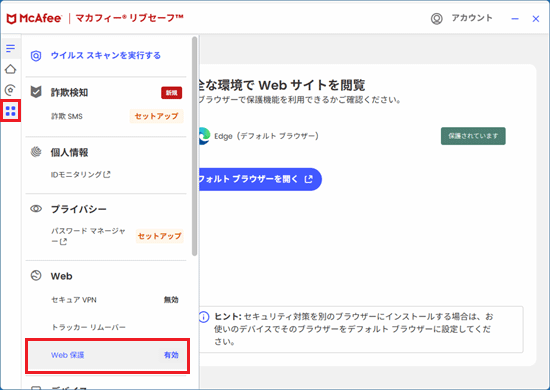Click the Web サイトを閲覧 heading text
The height and width of the screenshot is (390, 550).
coord(312,85)
